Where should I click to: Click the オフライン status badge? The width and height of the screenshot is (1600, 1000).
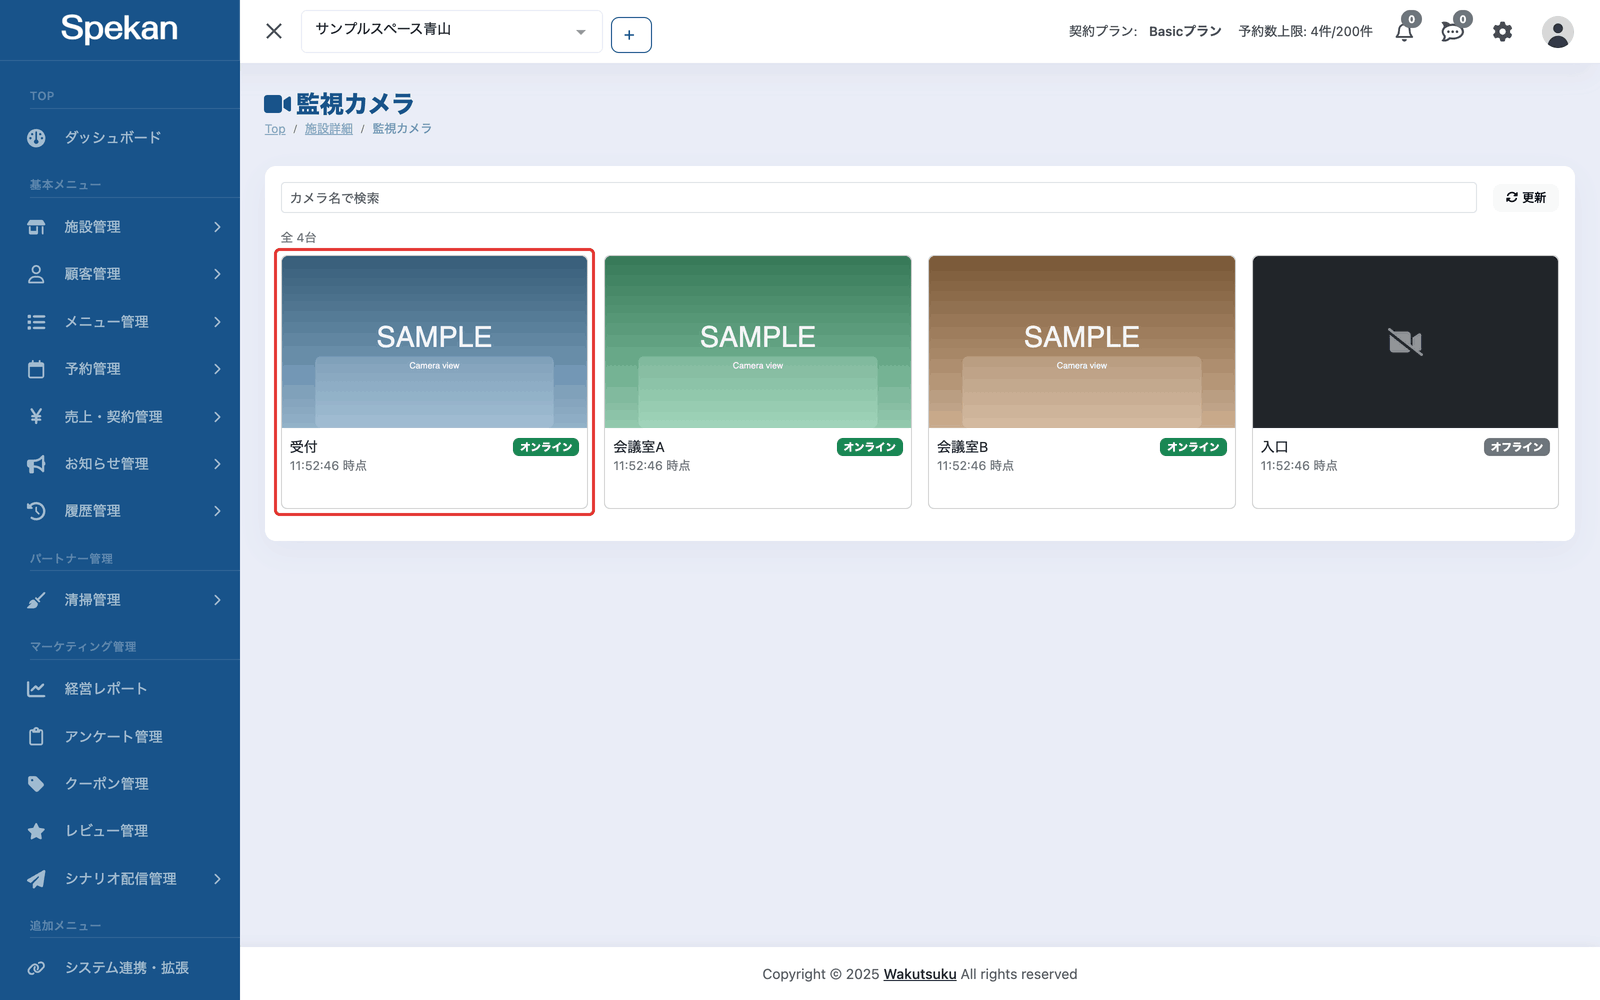pos(1517,447)
